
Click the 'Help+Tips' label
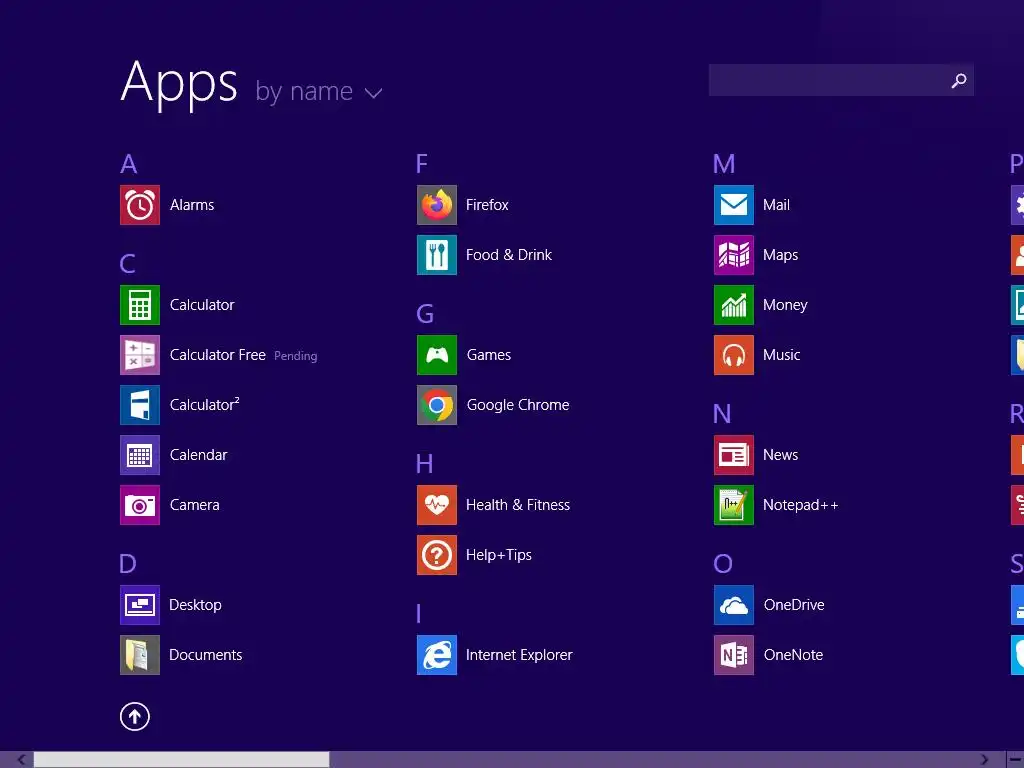(499, 555)
